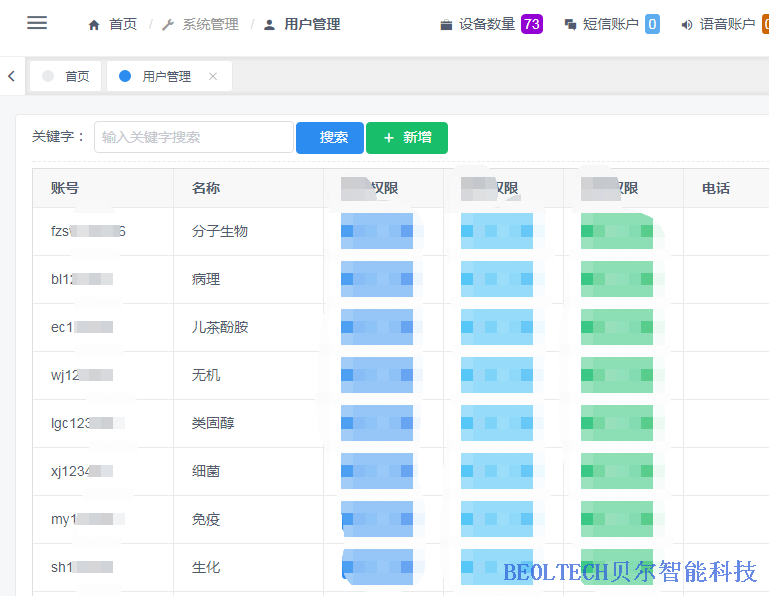Open 首页 breadcrumb link

pyautogui.click(x=123, y=24)
